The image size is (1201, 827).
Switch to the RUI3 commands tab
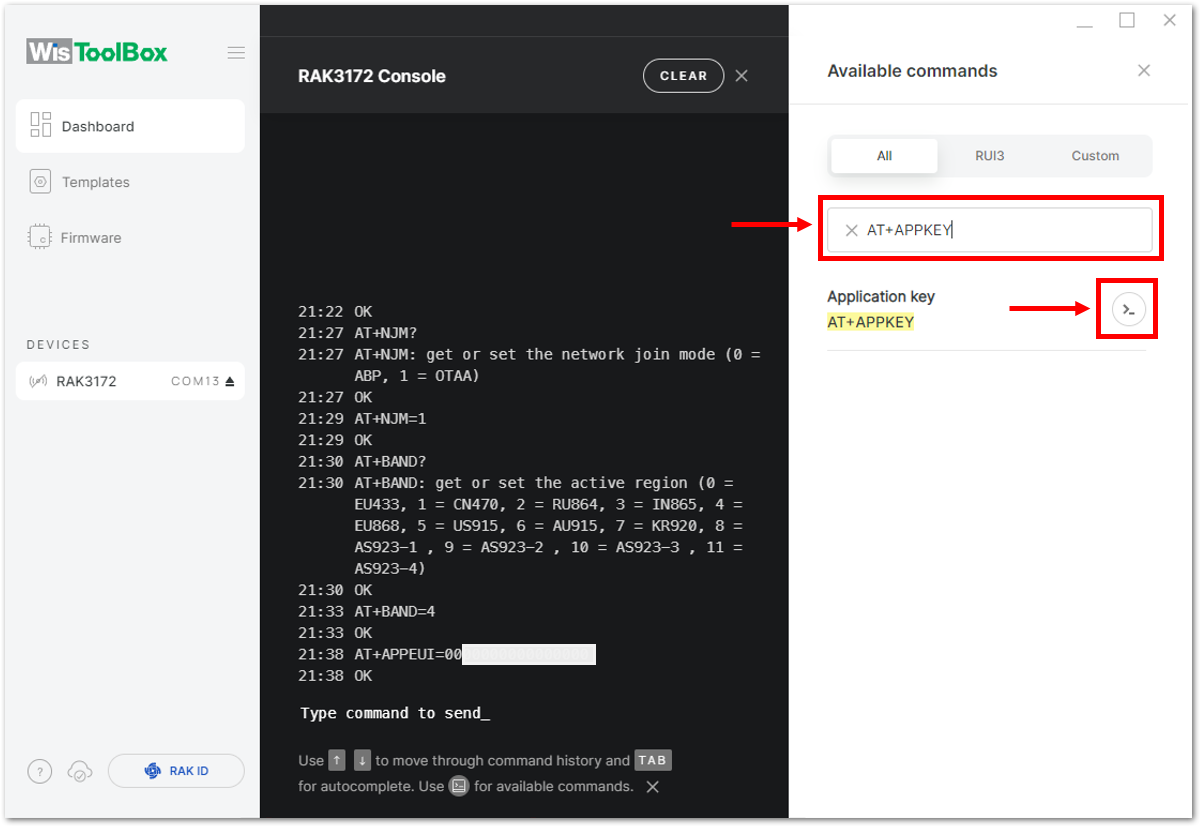990,156
